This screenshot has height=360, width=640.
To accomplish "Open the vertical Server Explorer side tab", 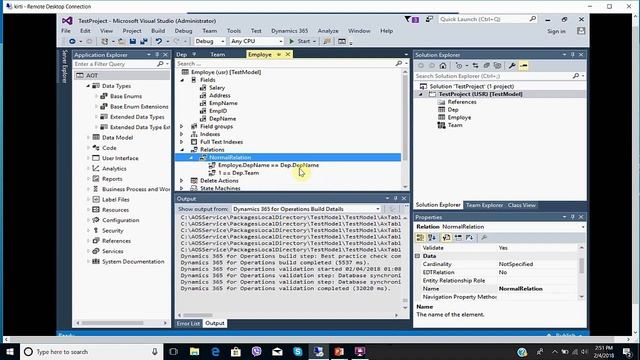I will [x=64, y=66].
